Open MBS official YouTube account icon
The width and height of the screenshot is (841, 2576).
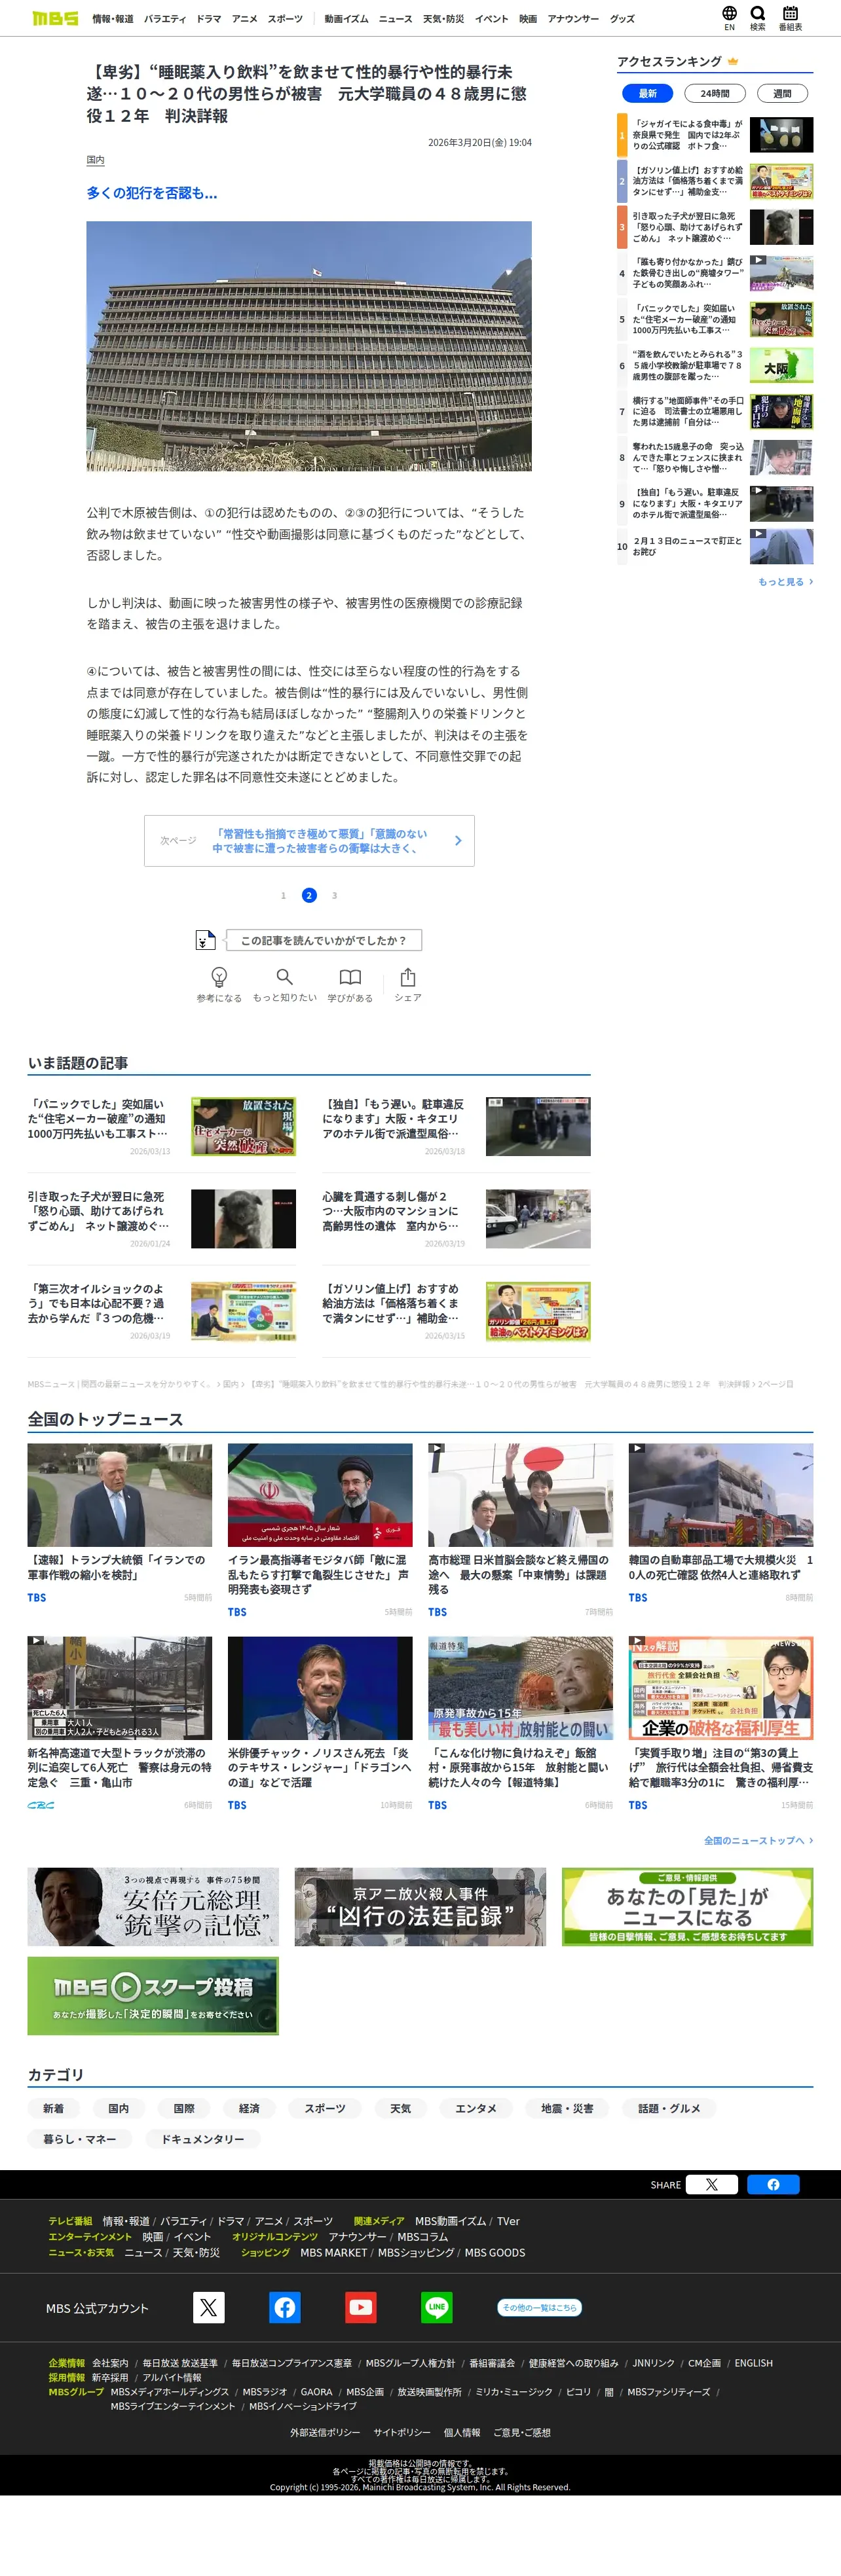pos(361,2307)
